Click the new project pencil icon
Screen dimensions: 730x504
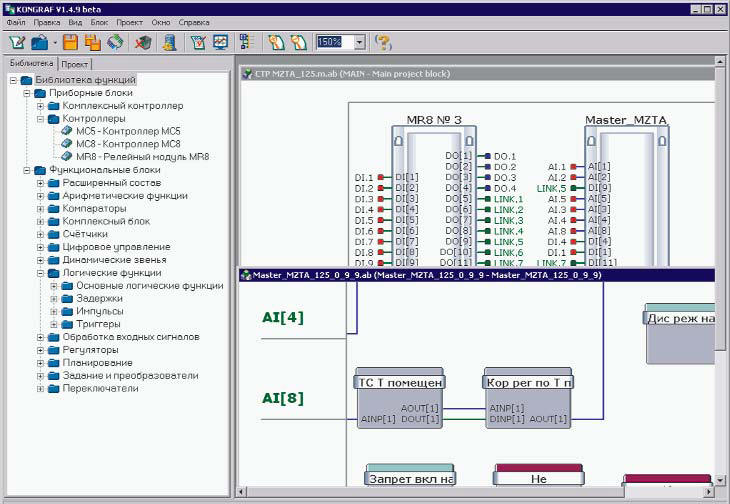(x=17, y=42)
